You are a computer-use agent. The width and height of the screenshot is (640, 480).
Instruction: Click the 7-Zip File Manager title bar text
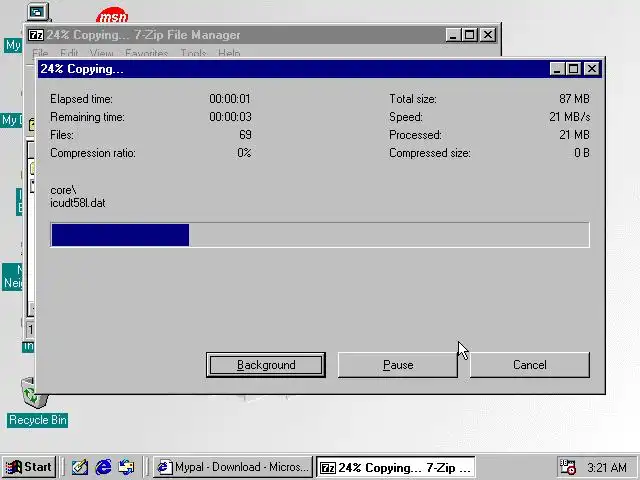click(x=143, y=35)
